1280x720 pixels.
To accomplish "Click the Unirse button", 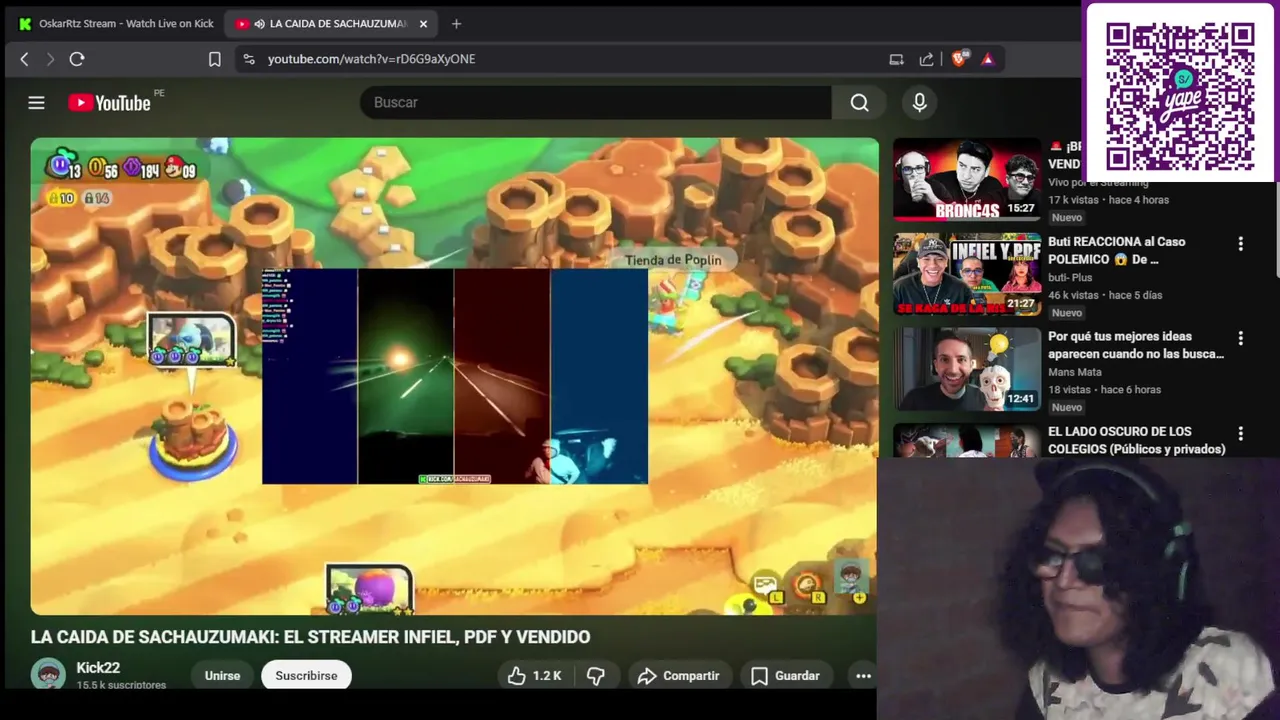I will click(222, 676).
